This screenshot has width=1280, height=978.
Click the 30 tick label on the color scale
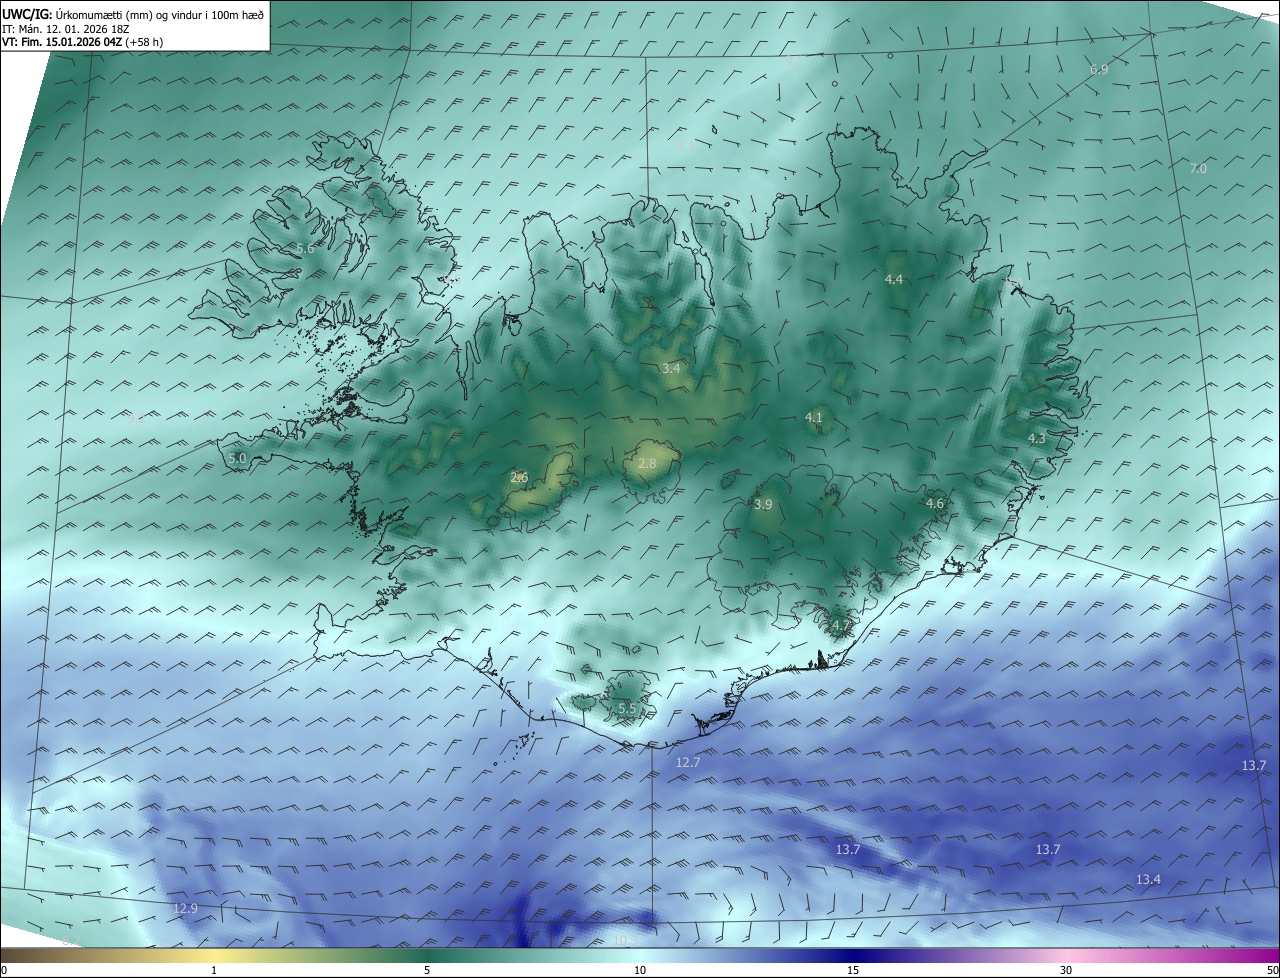pyautogui.click(x=1066, y=970)
